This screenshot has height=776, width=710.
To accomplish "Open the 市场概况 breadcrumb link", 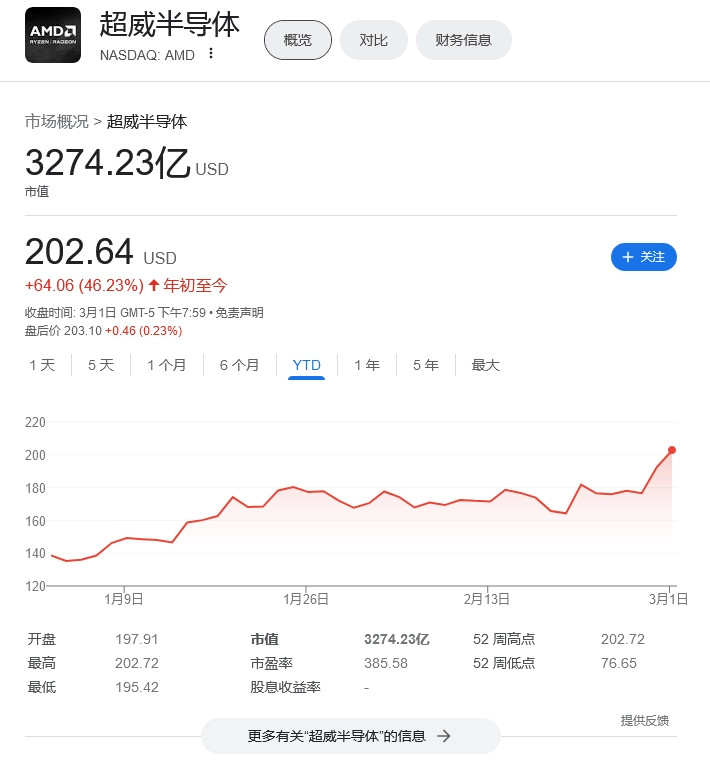I will click(x=57, y=122).
